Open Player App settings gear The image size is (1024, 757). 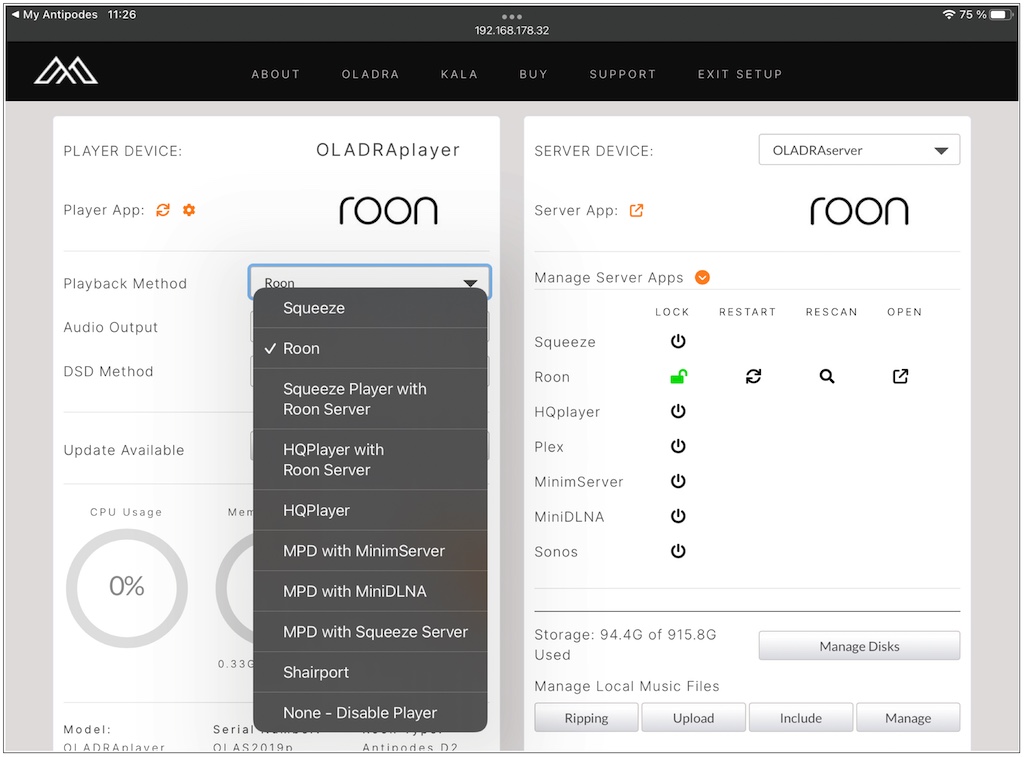[189, 210]
